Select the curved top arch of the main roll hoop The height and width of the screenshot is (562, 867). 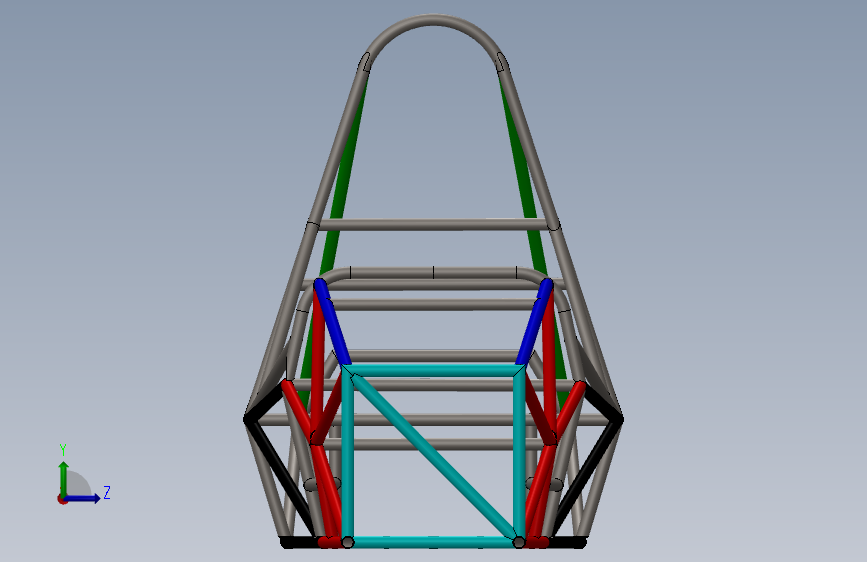tap(433, 21)
